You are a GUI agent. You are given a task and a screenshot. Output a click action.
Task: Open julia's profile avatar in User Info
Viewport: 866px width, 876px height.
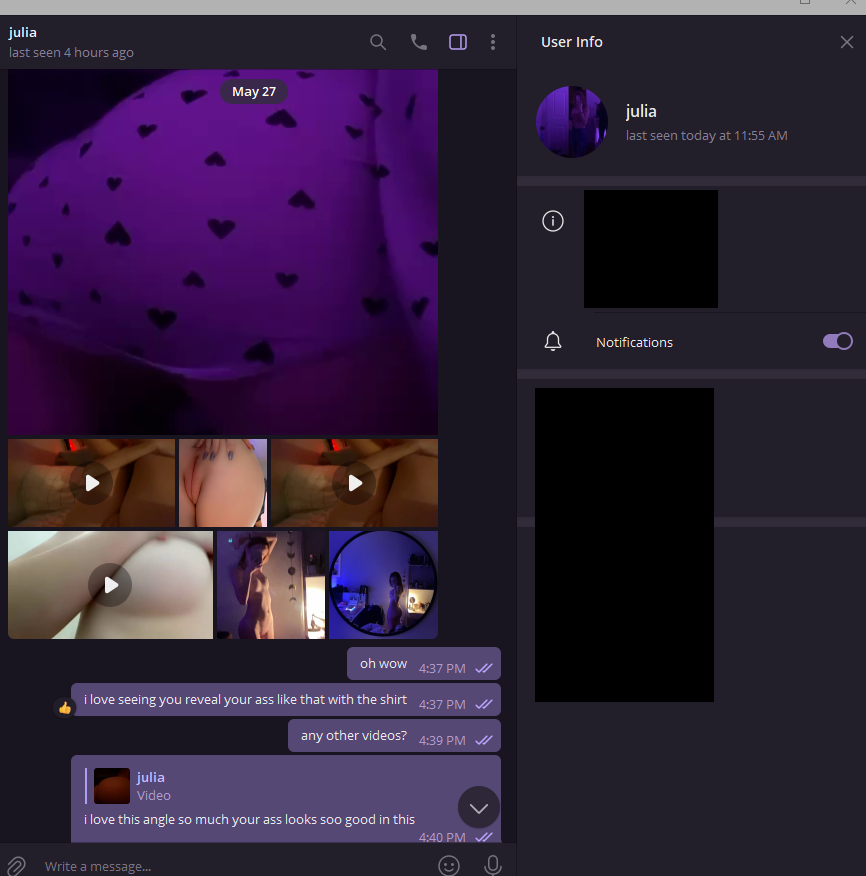tap(572, 122)
